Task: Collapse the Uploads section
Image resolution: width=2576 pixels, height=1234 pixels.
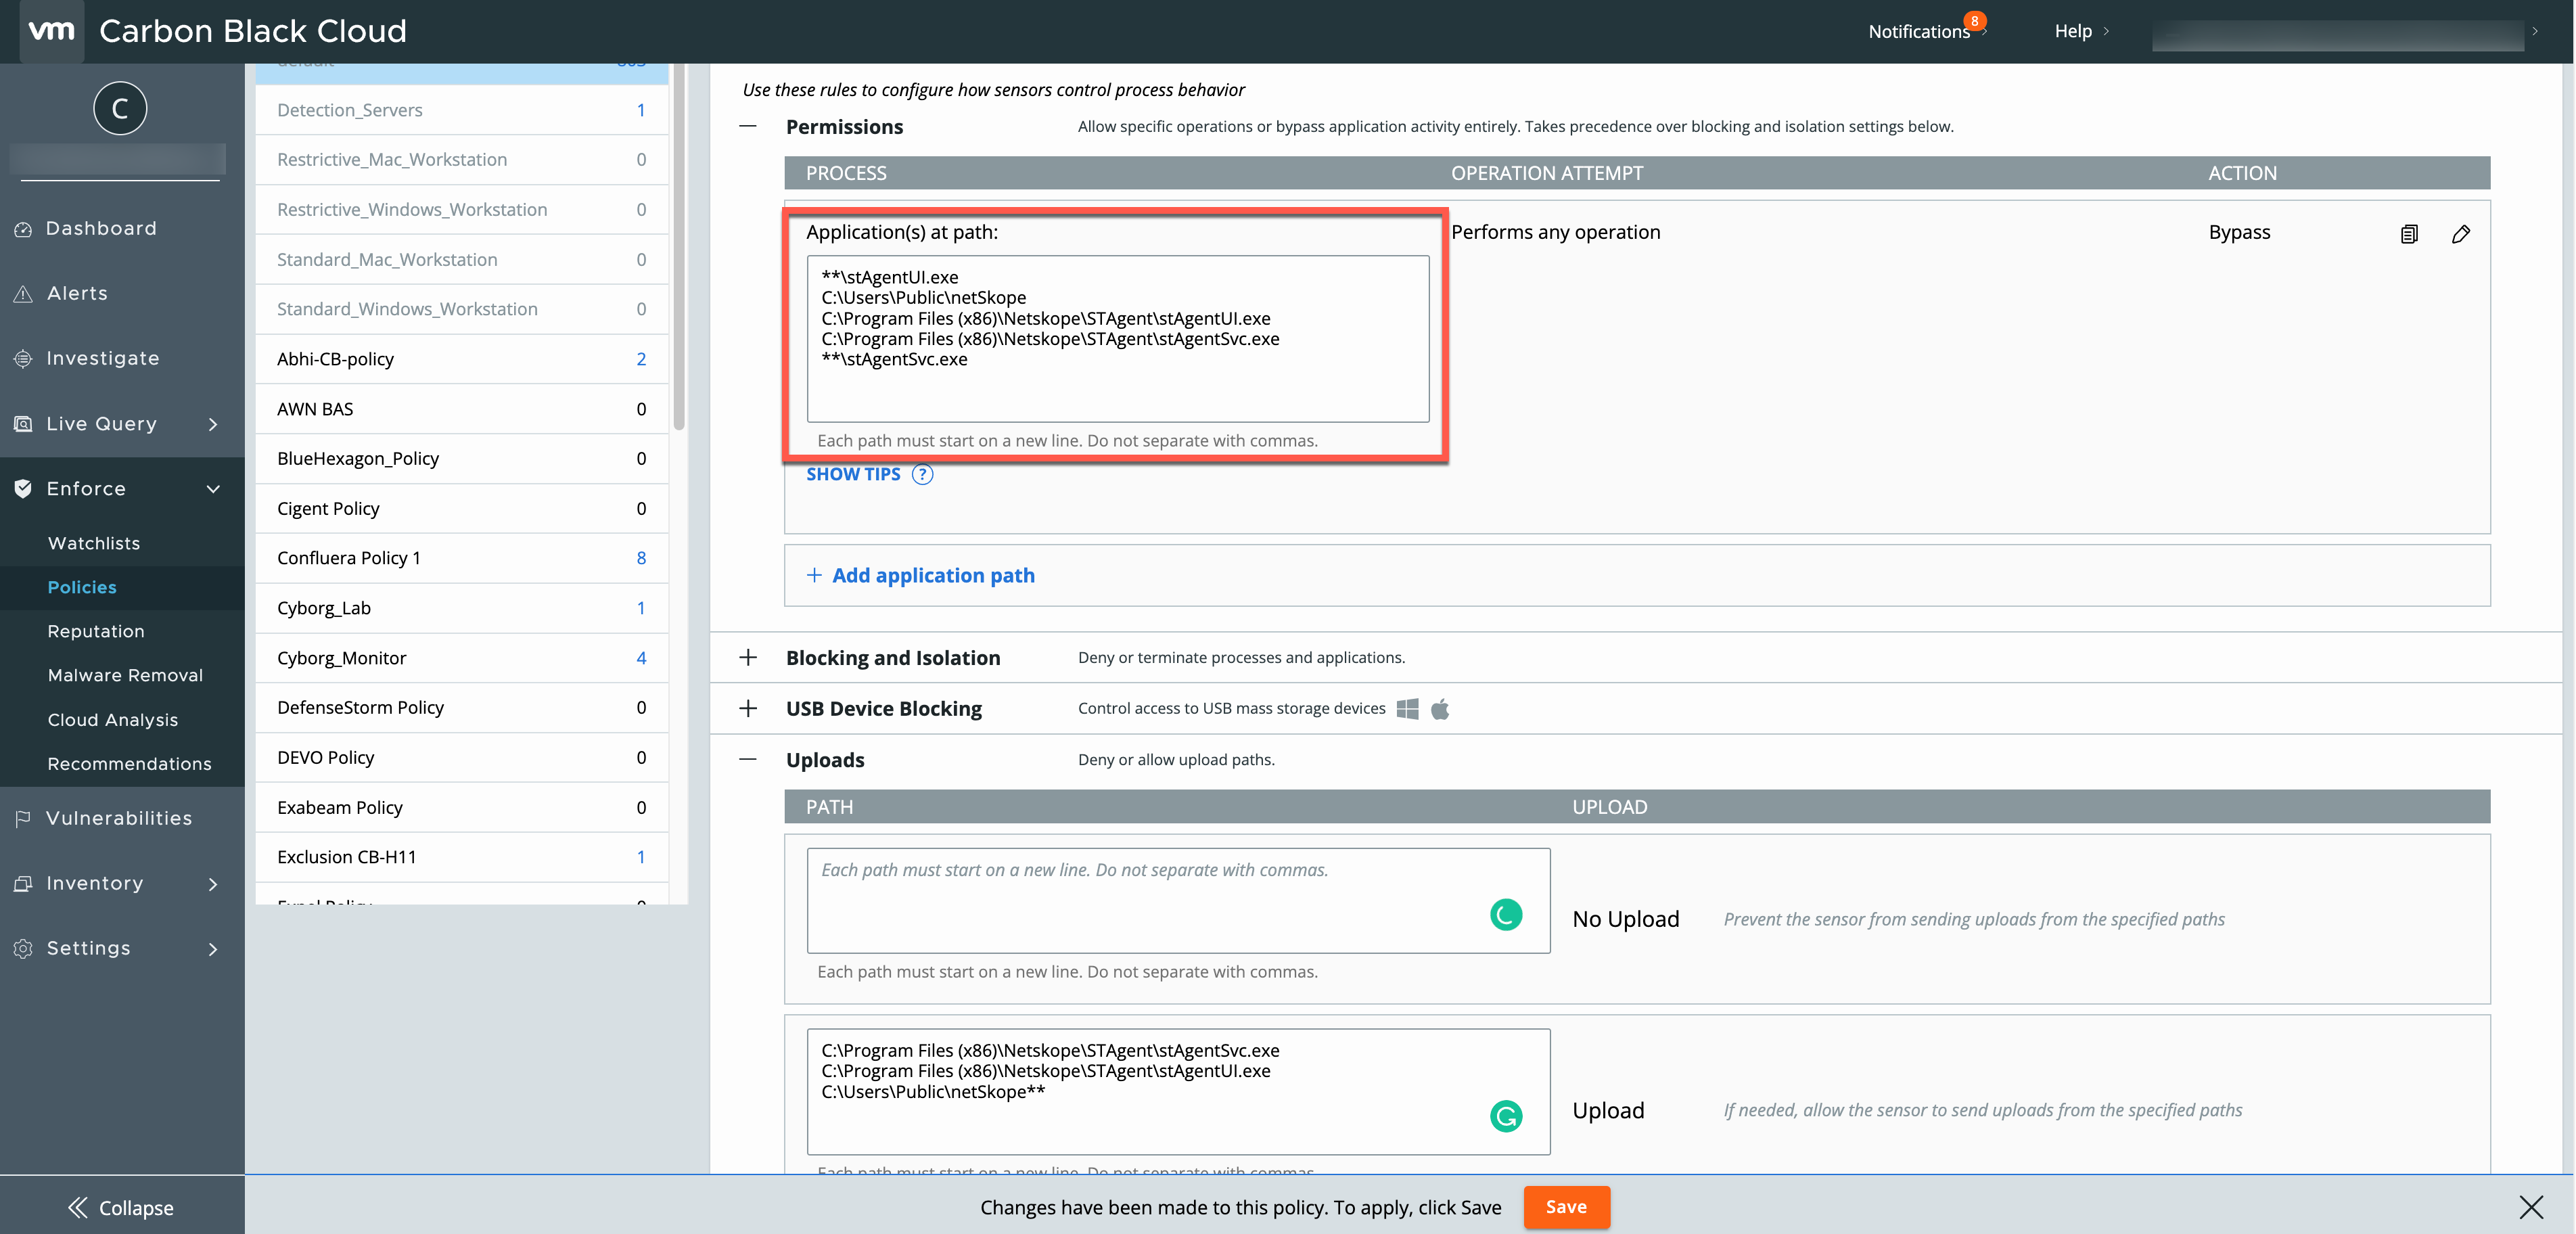Action: point(747,760)
